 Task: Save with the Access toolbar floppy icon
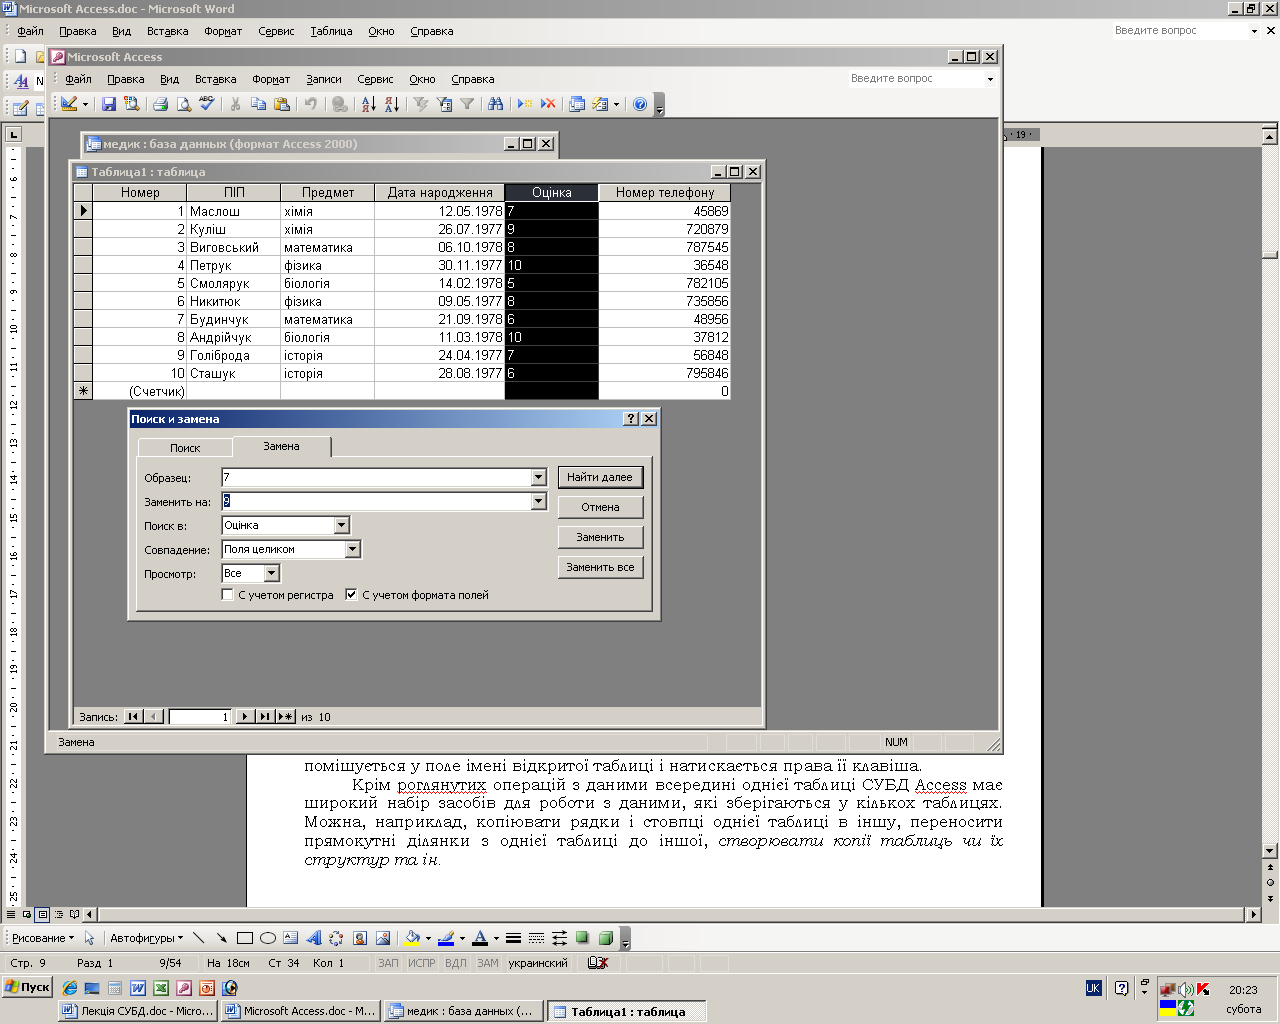point(109,104)
